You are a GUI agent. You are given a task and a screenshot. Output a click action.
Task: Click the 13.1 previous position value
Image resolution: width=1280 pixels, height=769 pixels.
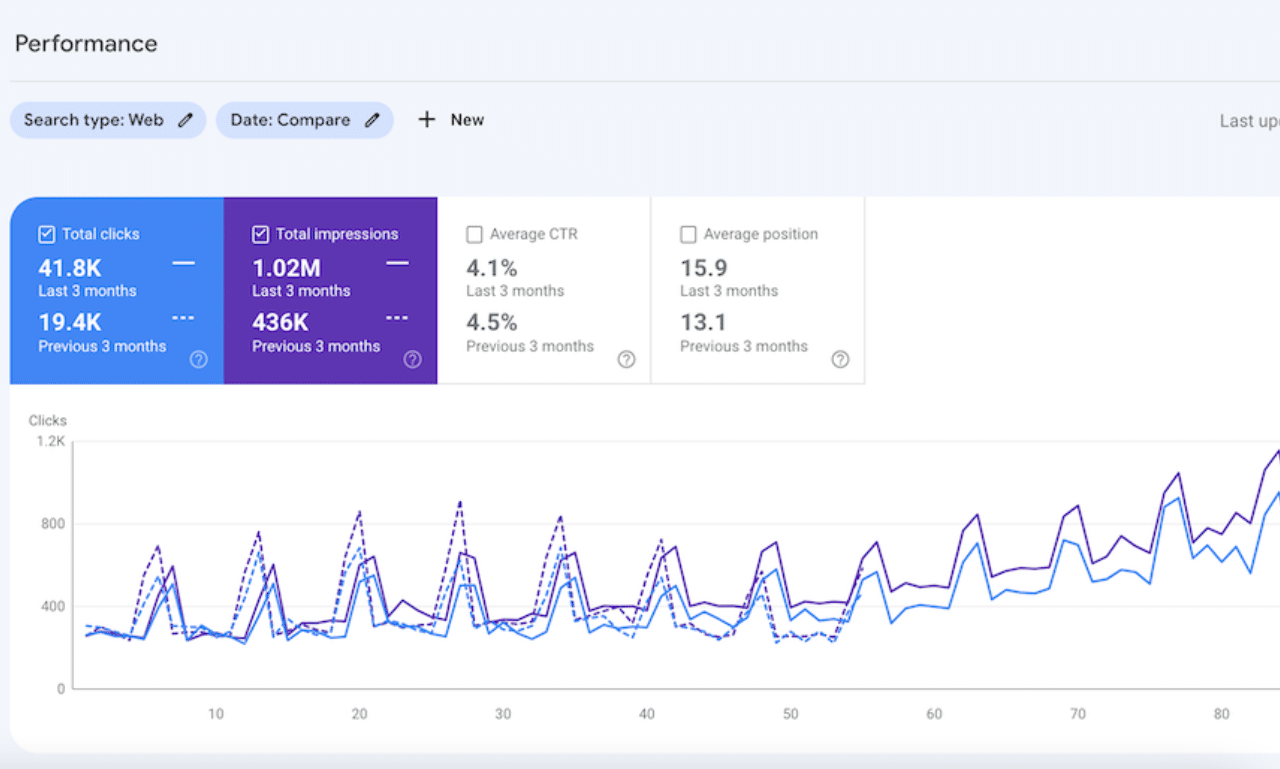tap(703, 322)
